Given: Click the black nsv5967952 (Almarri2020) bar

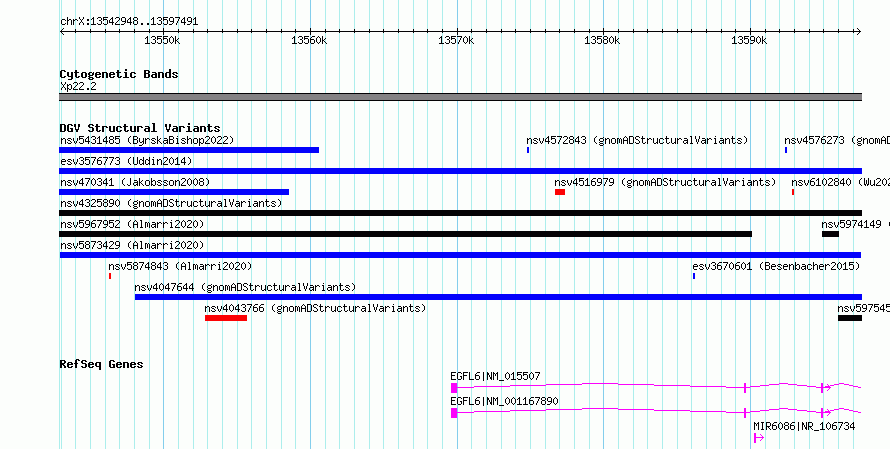Looking at the screenshot, I should click(x=406, y=234).
